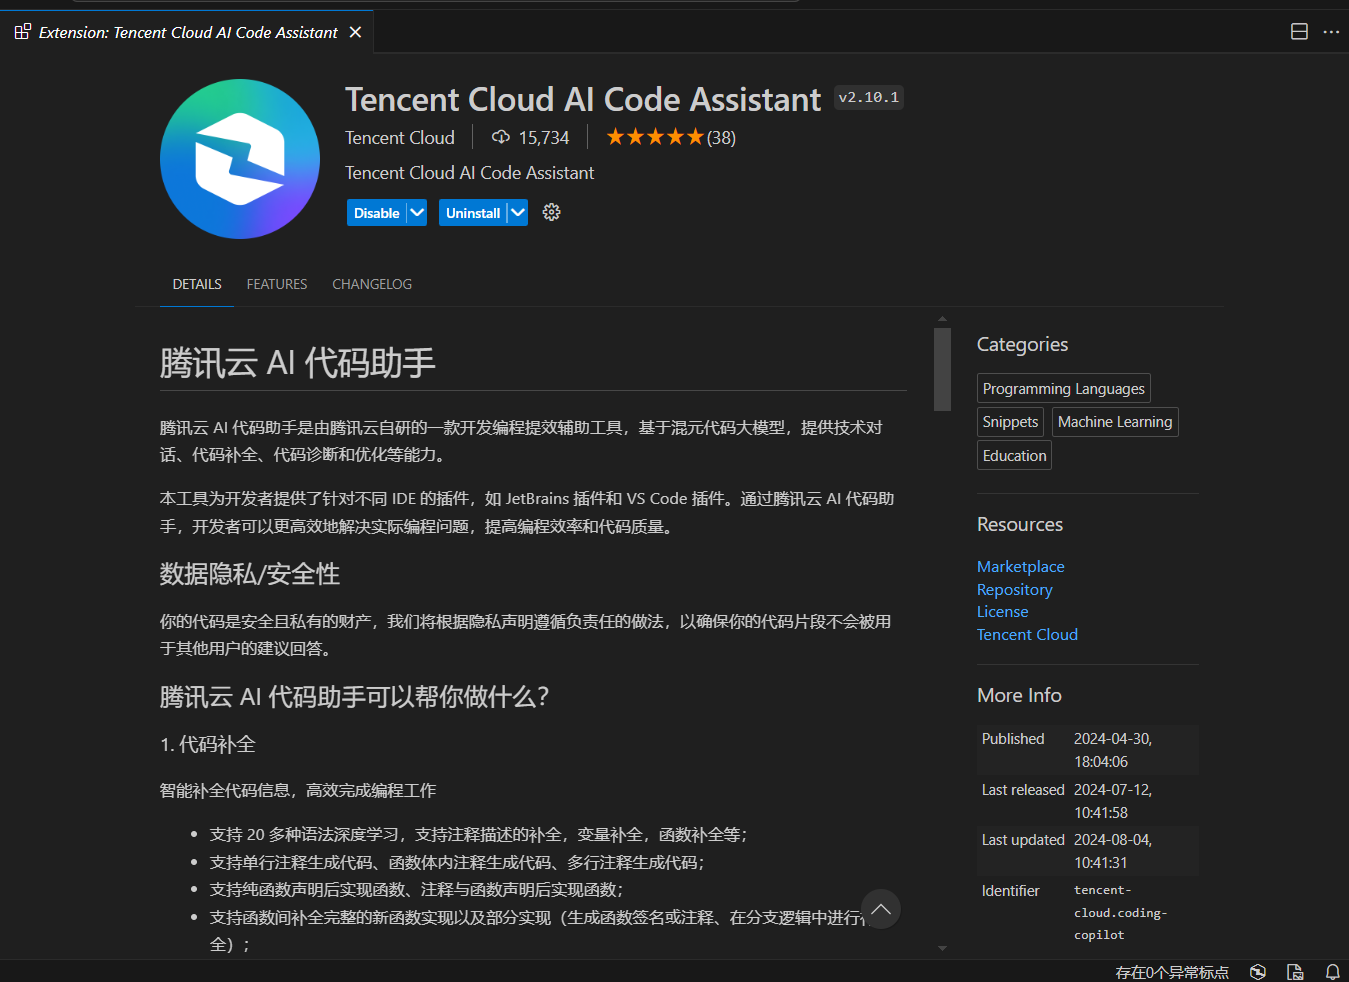Switch to the CHANGELOG tab

click(x=372, y=284)
